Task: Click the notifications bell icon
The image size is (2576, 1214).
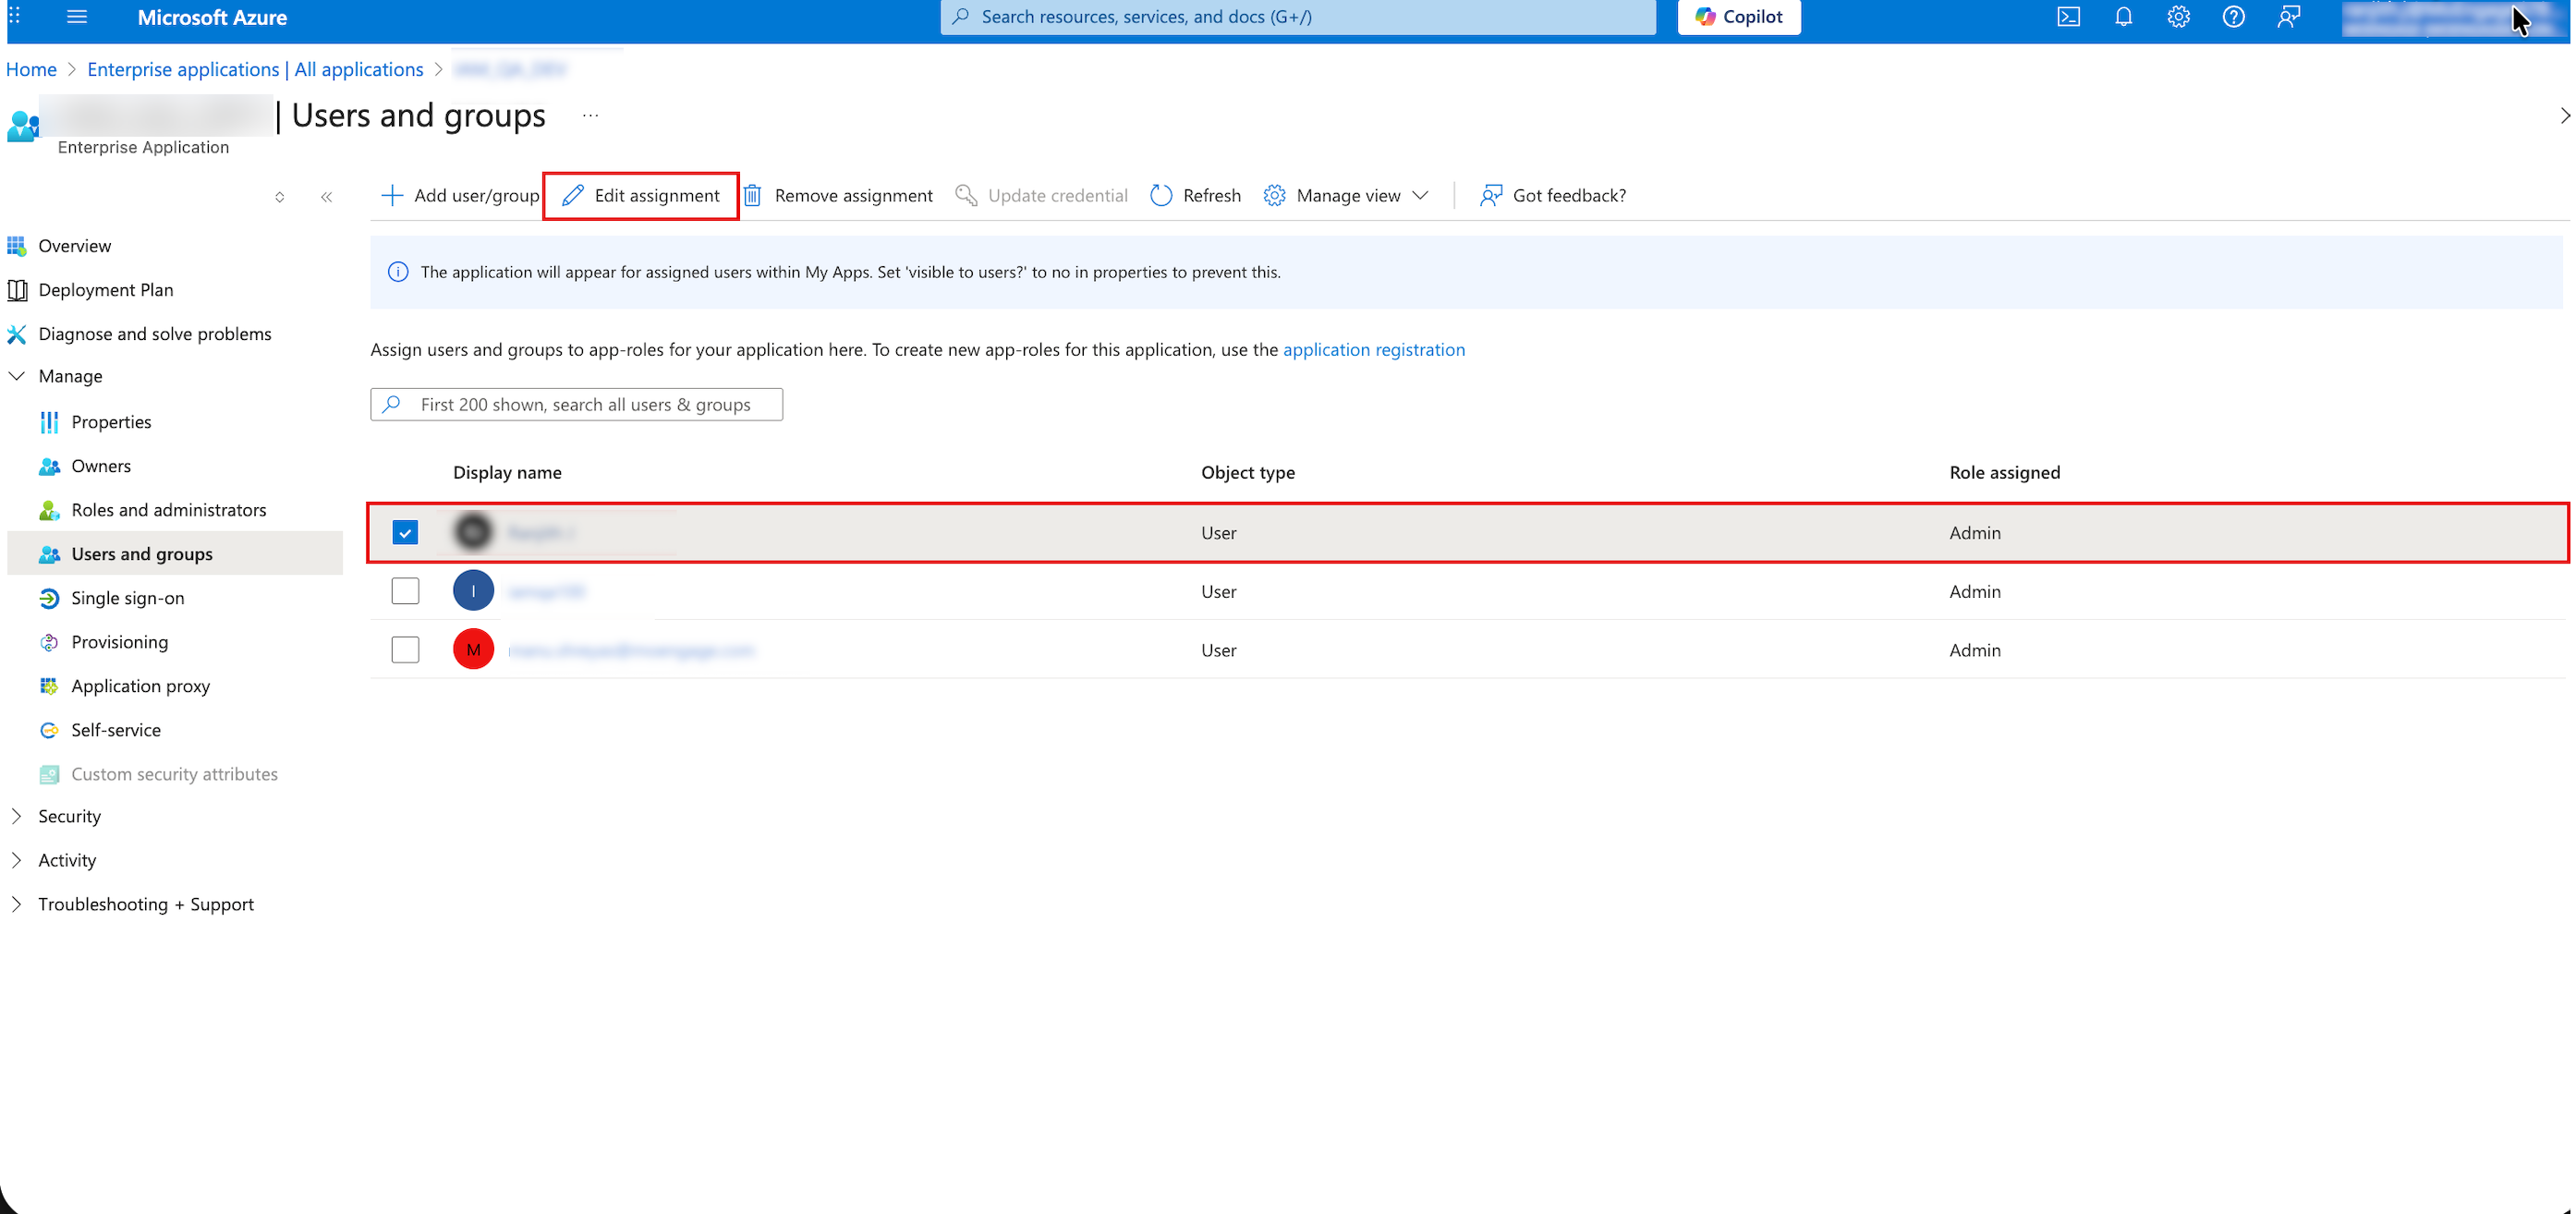Action: [2123, 17]
